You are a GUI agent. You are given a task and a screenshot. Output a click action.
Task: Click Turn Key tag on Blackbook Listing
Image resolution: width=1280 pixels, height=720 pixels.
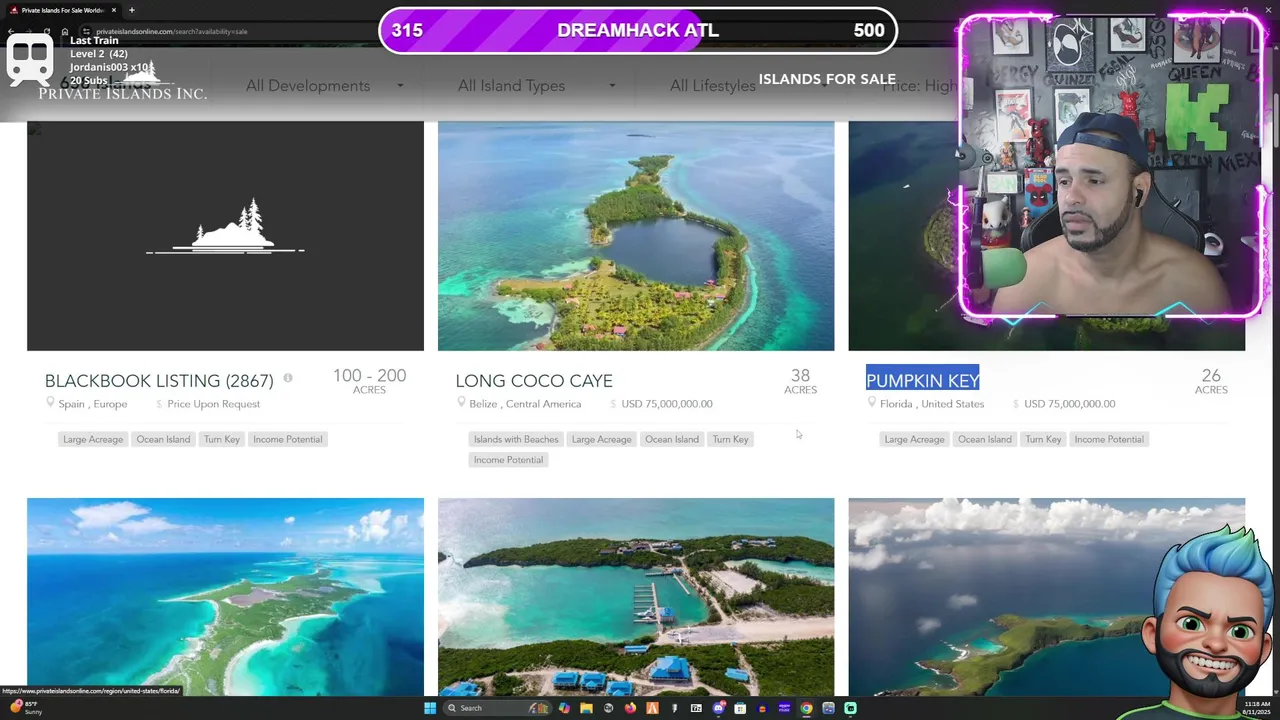coord(222,439)
